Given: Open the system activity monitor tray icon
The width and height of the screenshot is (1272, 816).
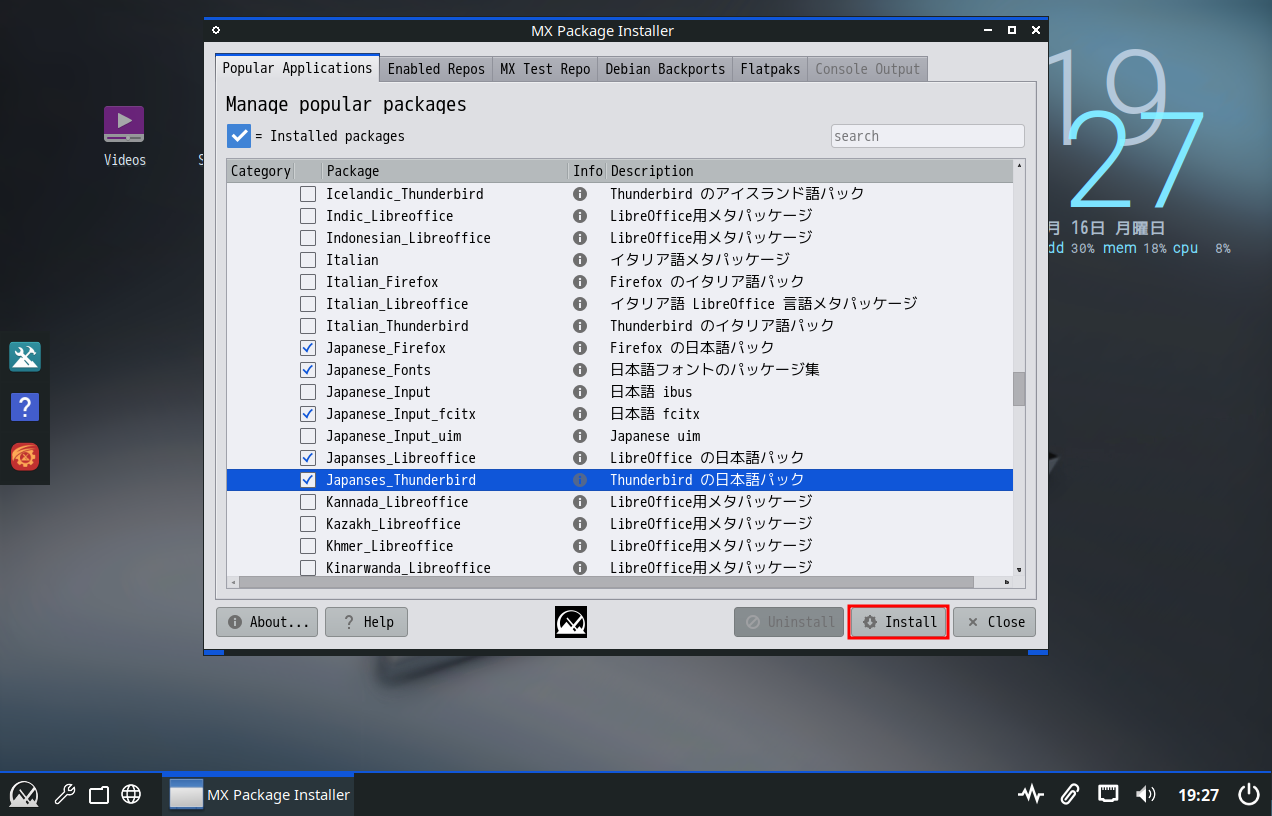Looking at the screenshot, I should (x=1031, y=795).
